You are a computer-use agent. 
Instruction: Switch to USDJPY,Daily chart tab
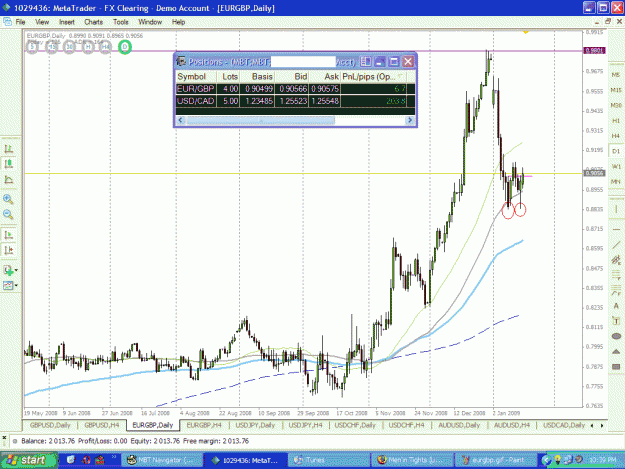click(x=255, y=425)
